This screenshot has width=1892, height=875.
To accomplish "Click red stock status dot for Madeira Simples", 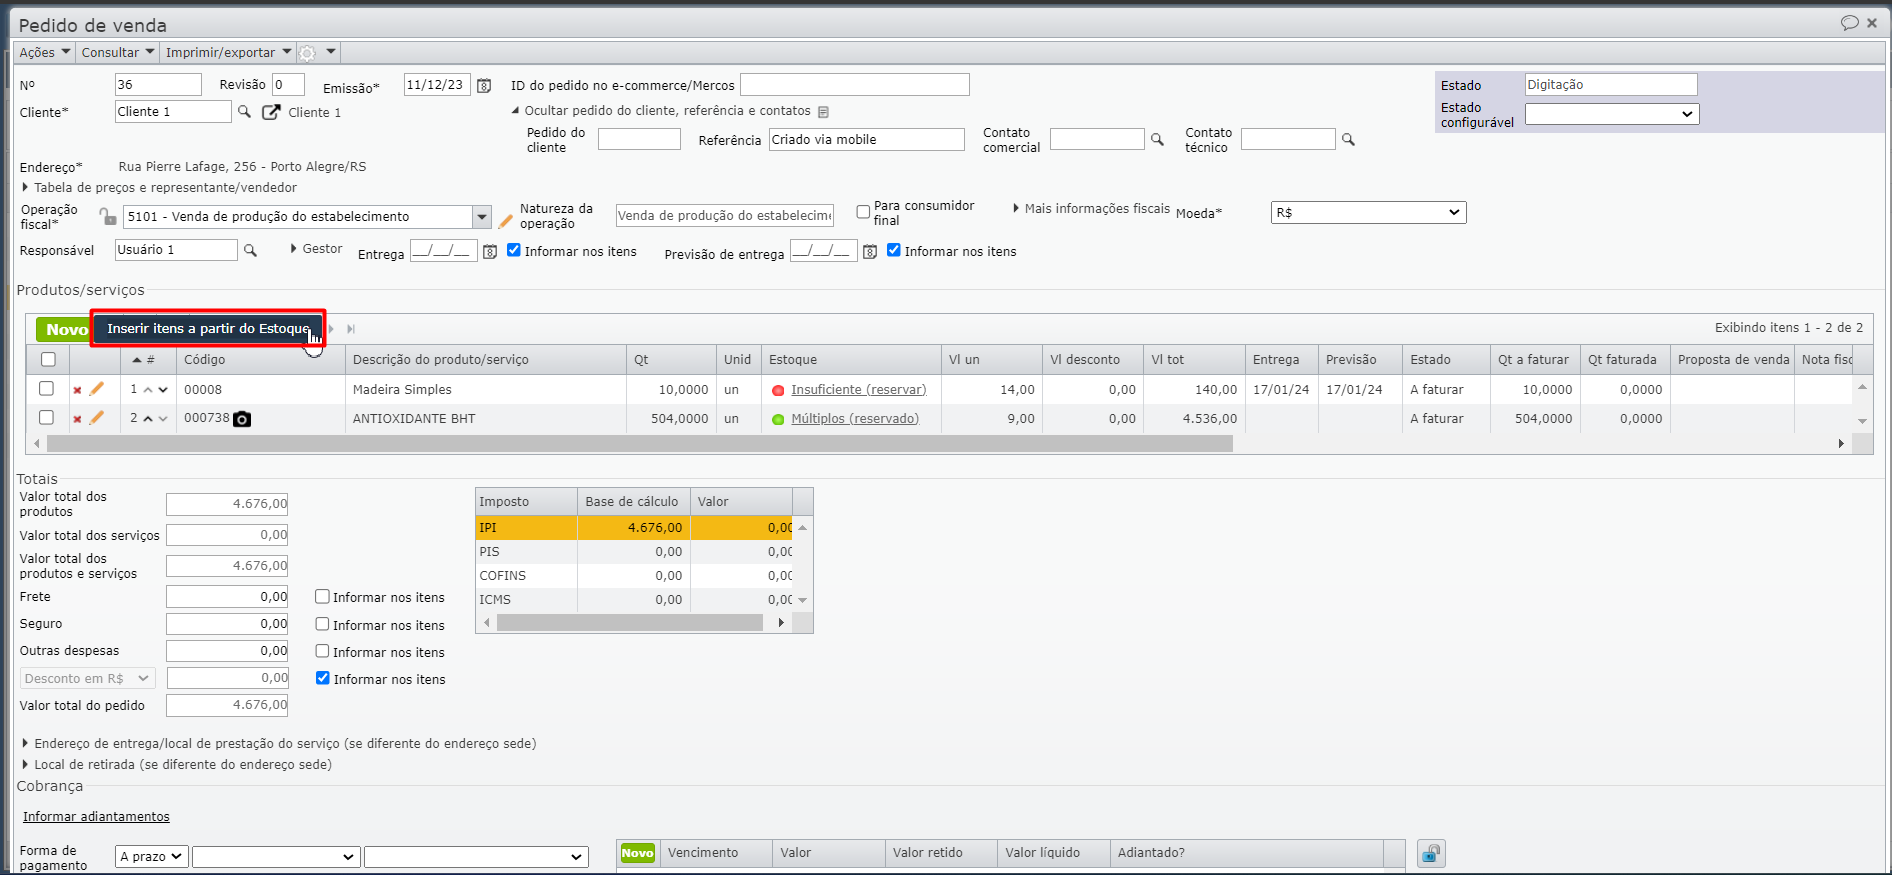I will [x=778, y=391].
